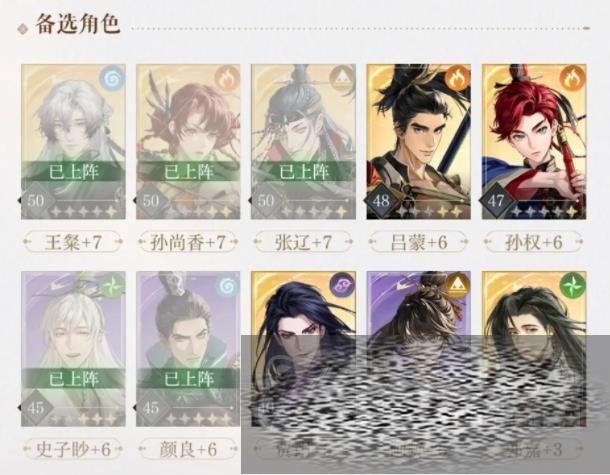Click the level 48 badge on 吕蒙's card
This screenshot has height=475, width=610.
[x=381, y=201]
